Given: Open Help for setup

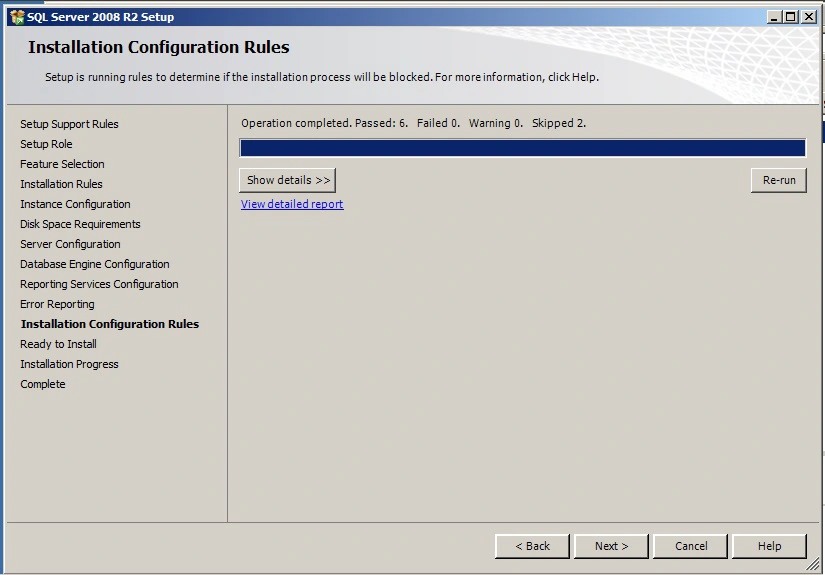Looking at the screenshot, I should [769, 546].
